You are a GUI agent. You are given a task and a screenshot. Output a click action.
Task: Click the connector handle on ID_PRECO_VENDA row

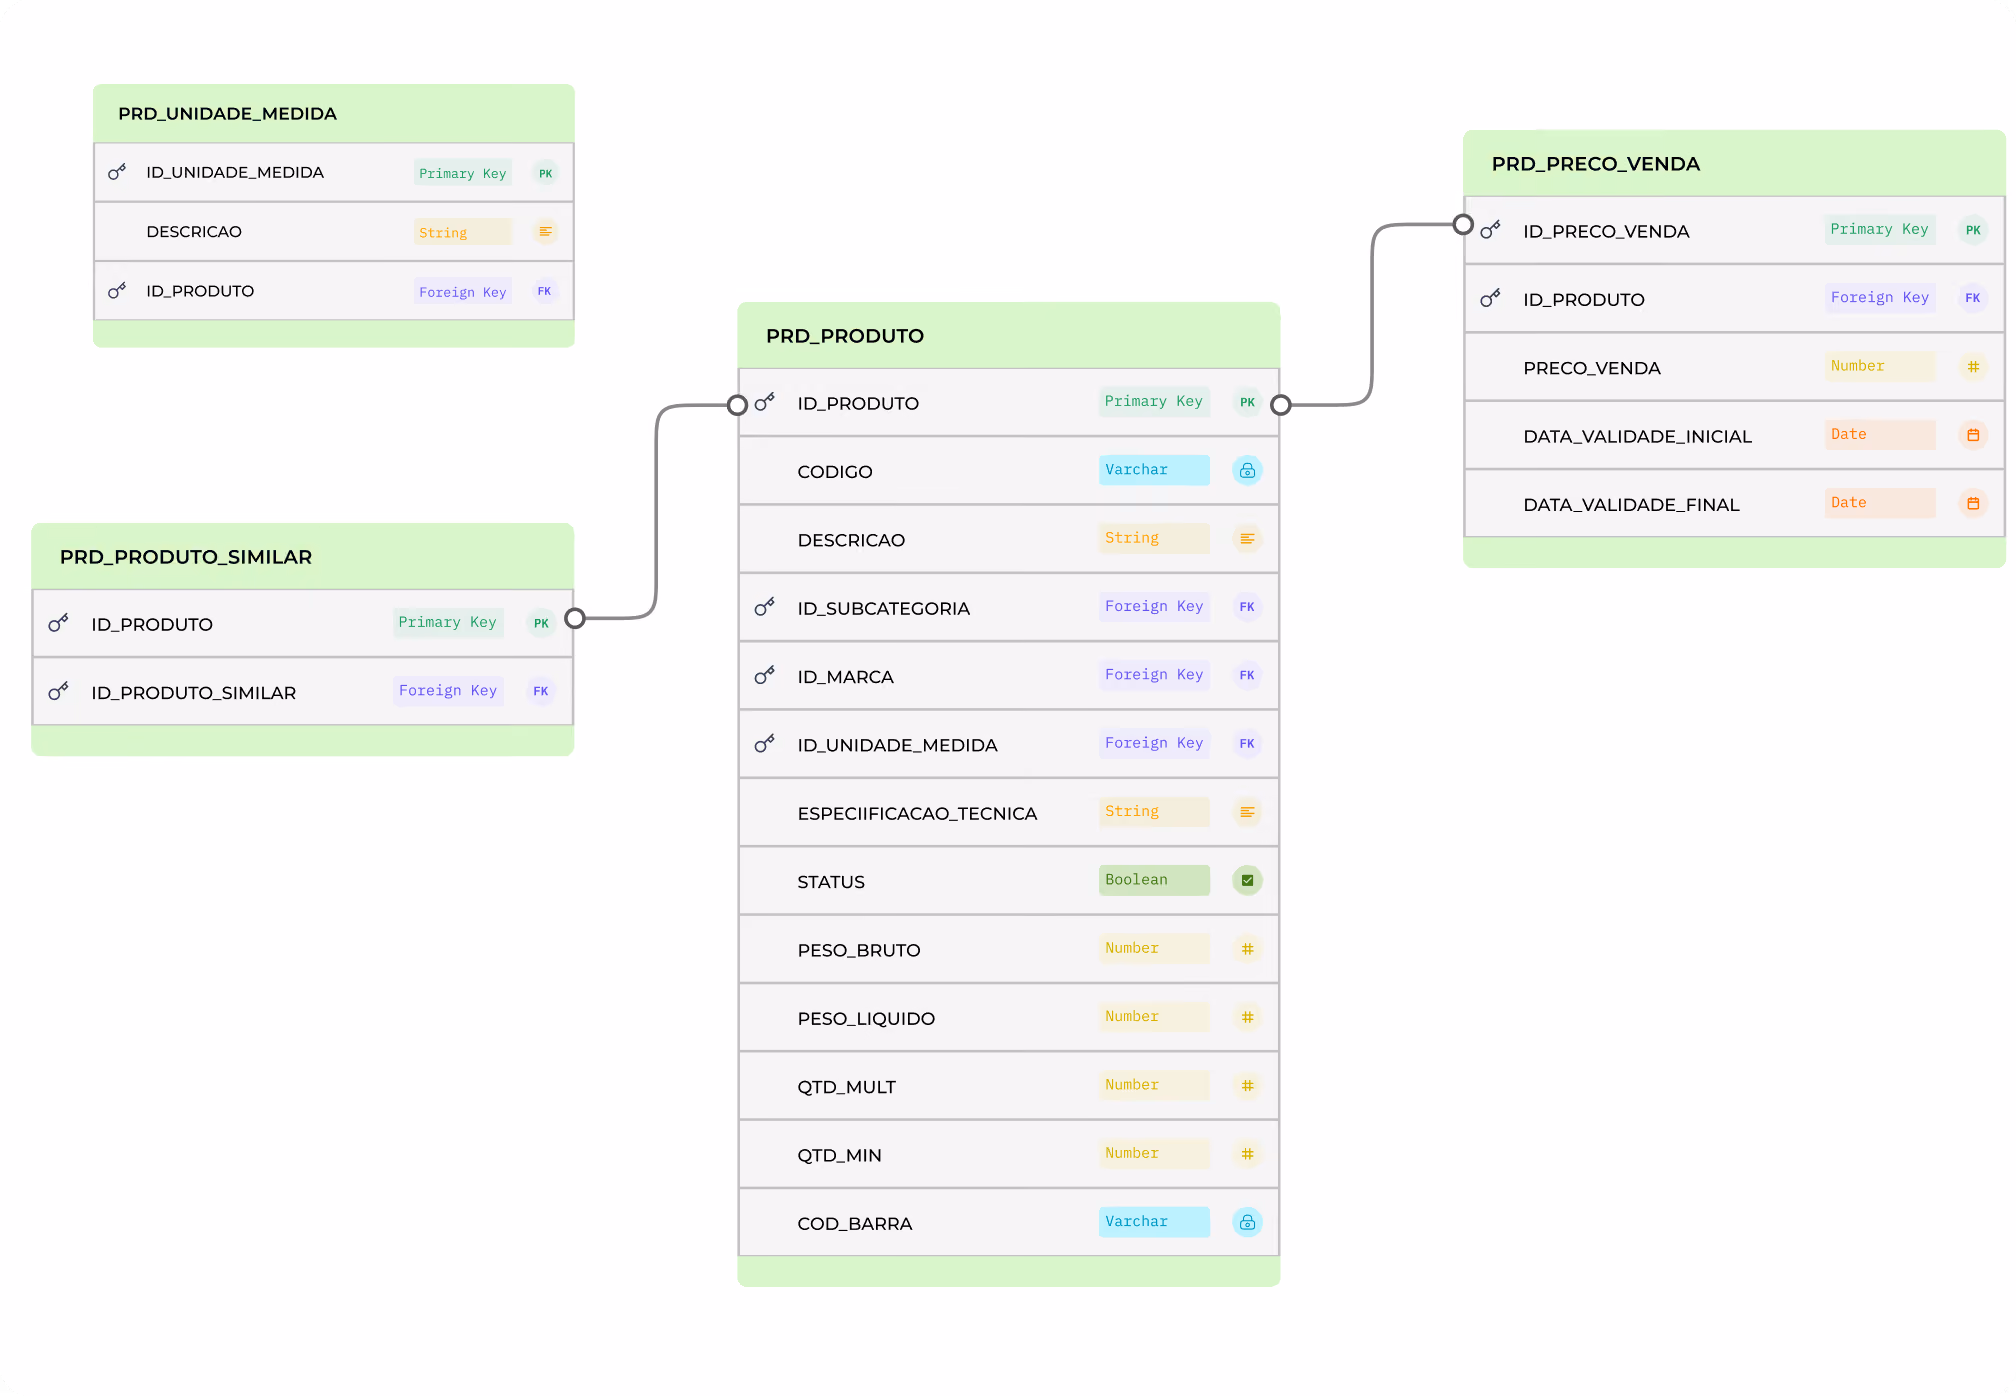[1463, 225]
